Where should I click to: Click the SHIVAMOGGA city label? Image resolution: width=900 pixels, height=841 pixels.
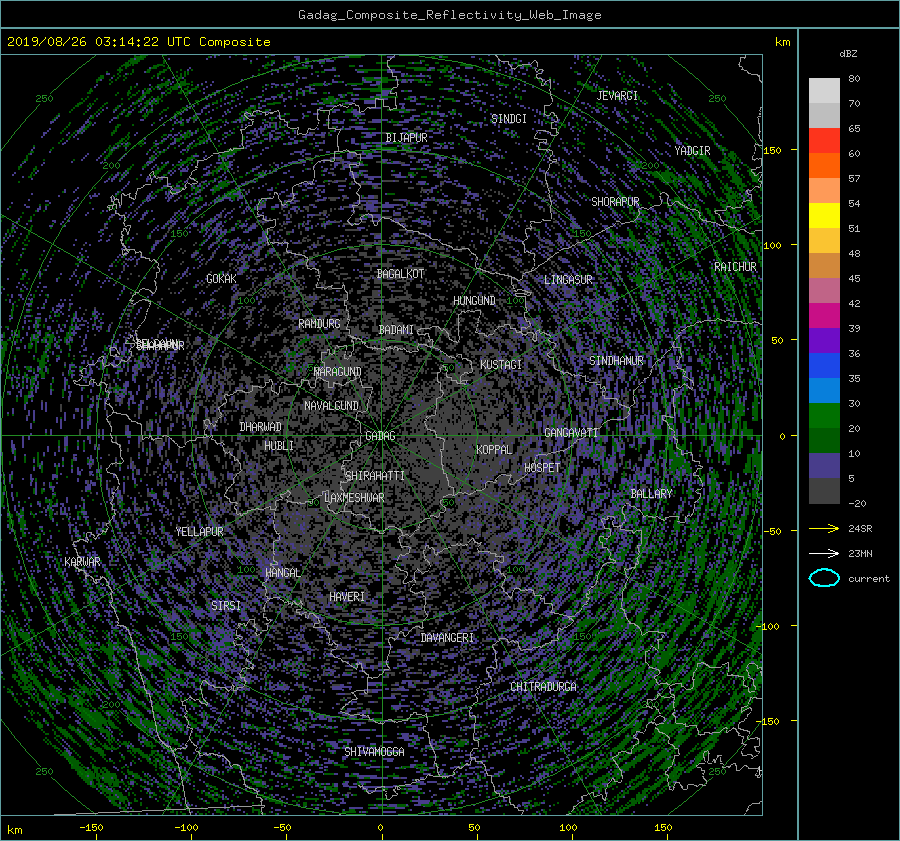[x=374, y=752]
